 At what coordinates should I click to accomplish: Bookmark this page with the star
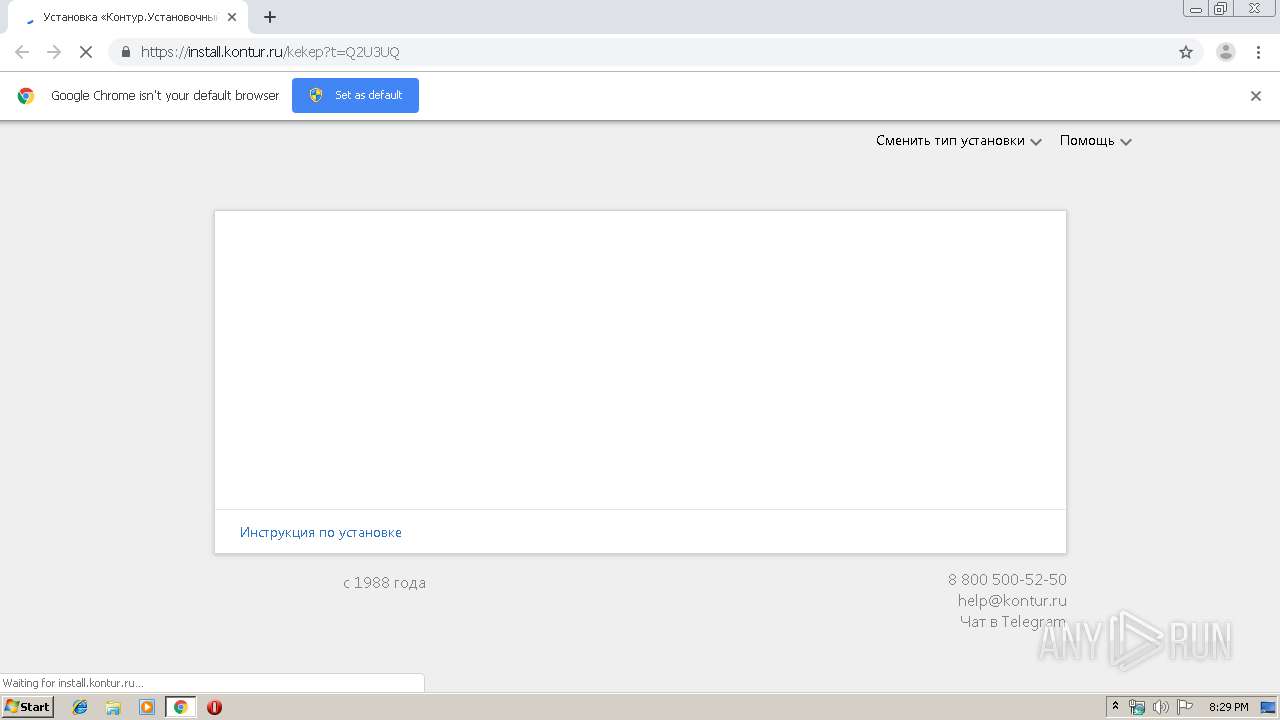tap(1186, 52)
